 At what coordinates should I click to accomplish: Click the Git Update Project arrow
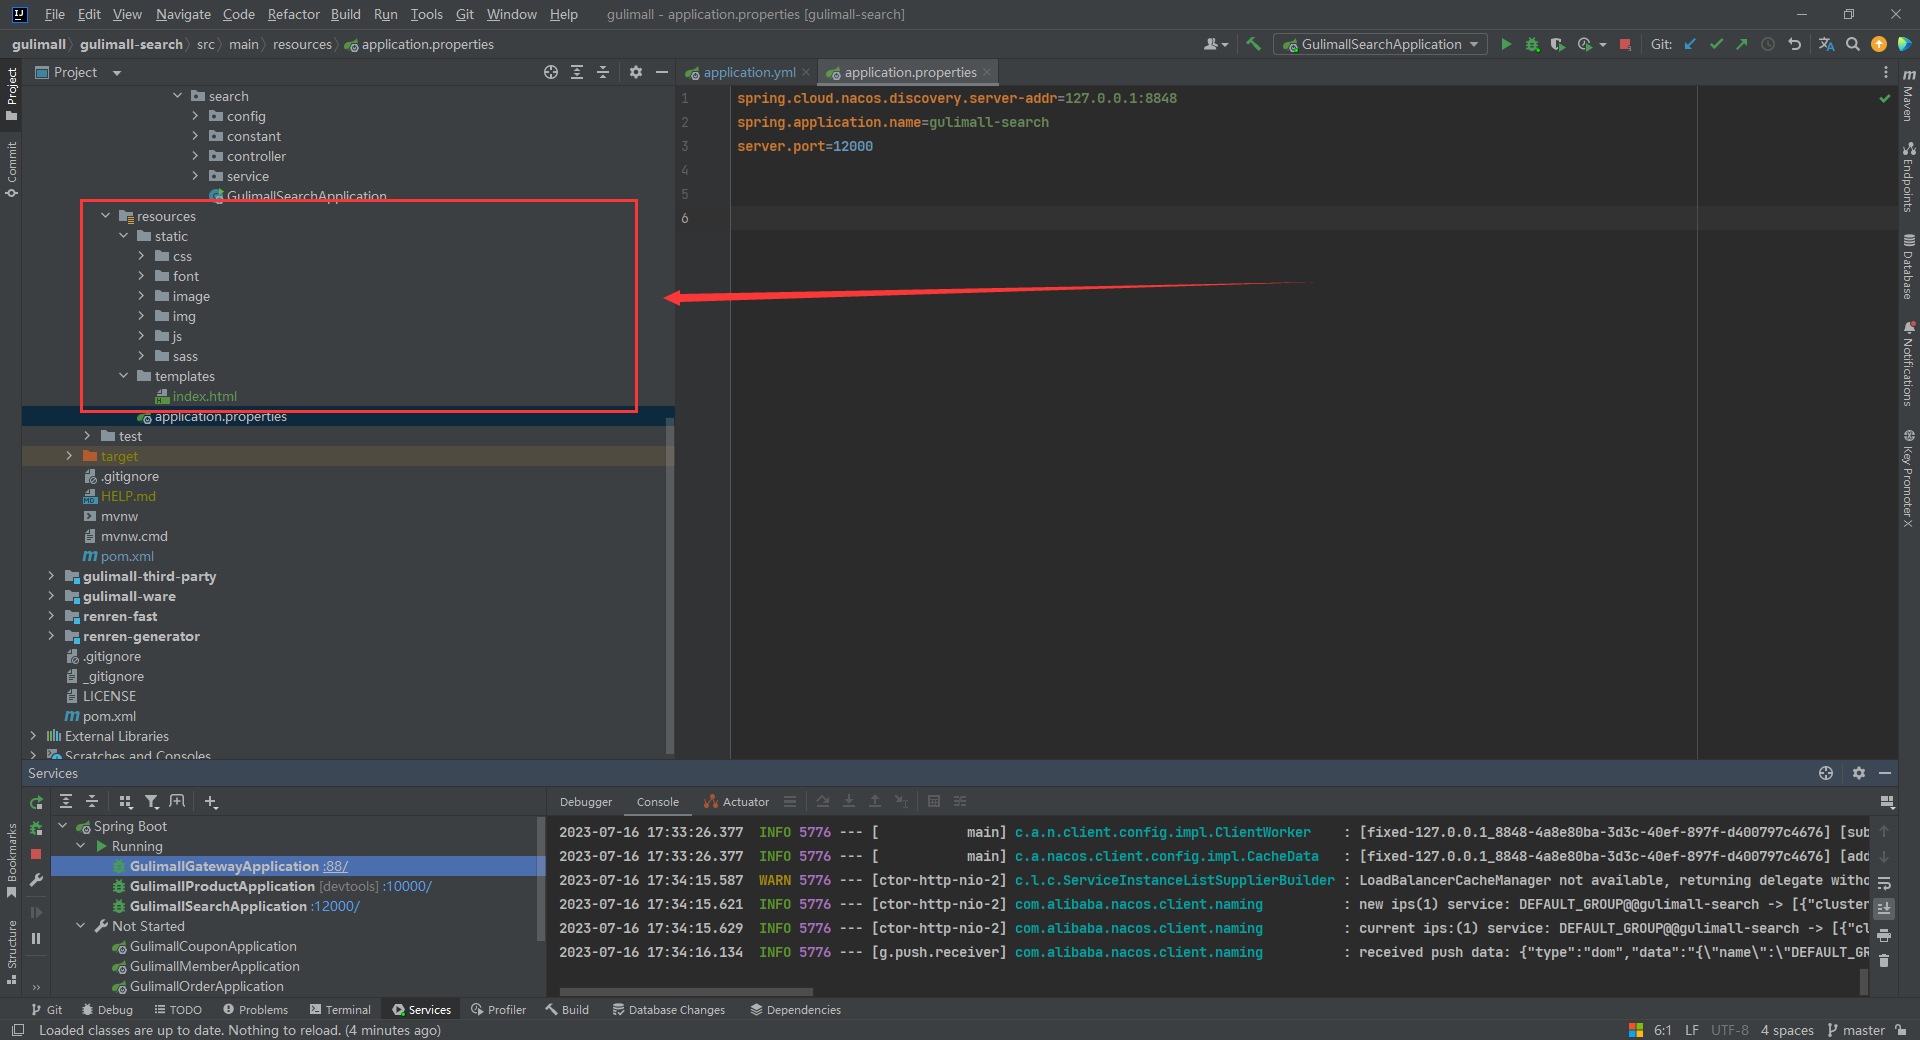click(1690, 44)
